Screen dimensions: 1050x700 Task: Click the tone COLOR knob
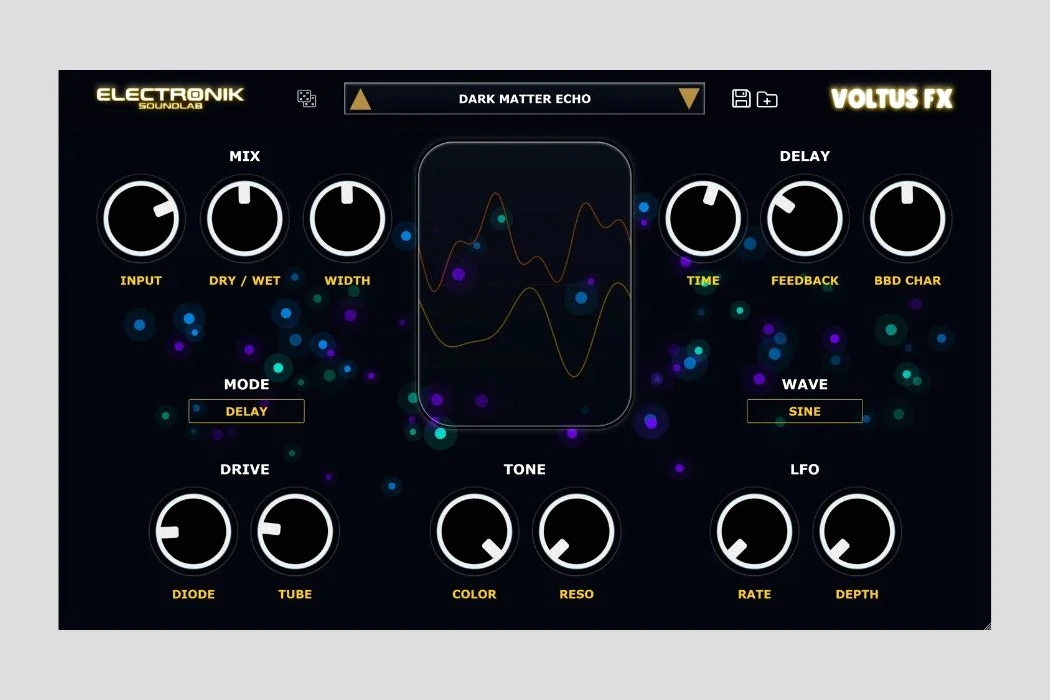click(474, 531)
